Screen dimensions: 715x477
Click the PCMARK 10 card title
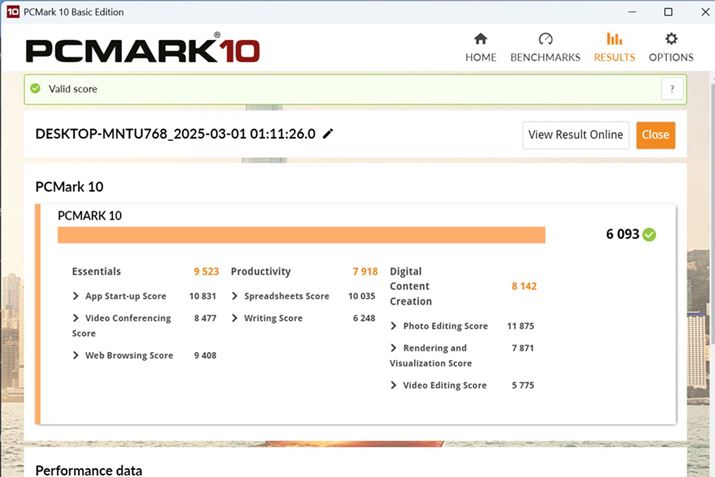click(89, 216)
